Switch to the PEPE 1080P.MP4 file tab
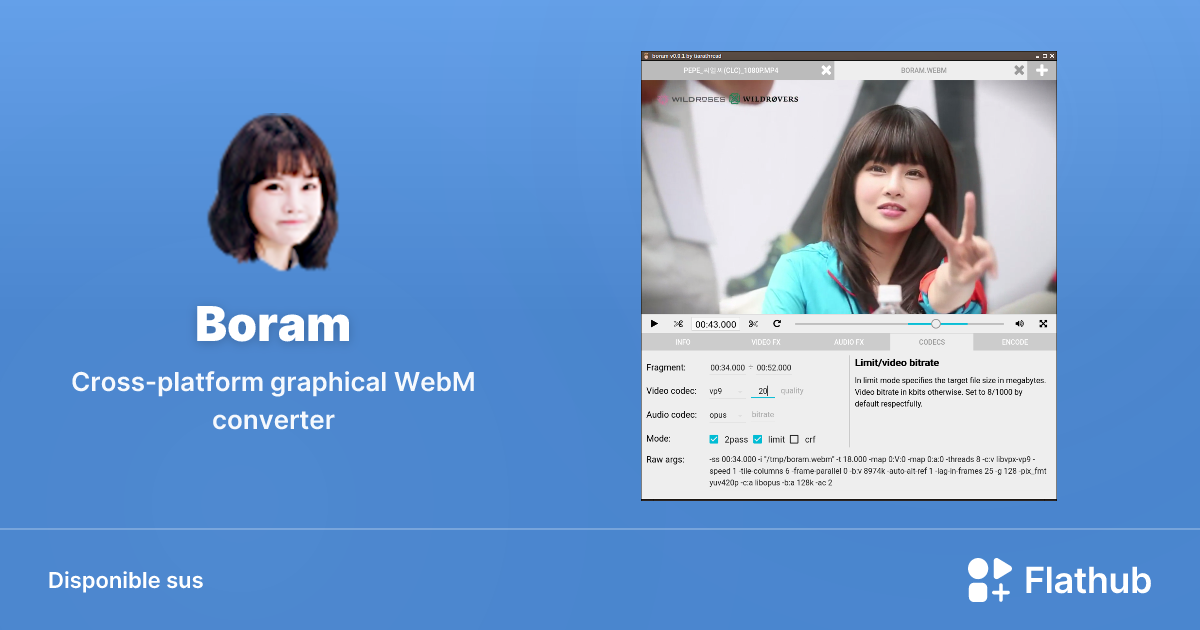Viewport: 1200px width, 630px height. click(x=731, y=71)
